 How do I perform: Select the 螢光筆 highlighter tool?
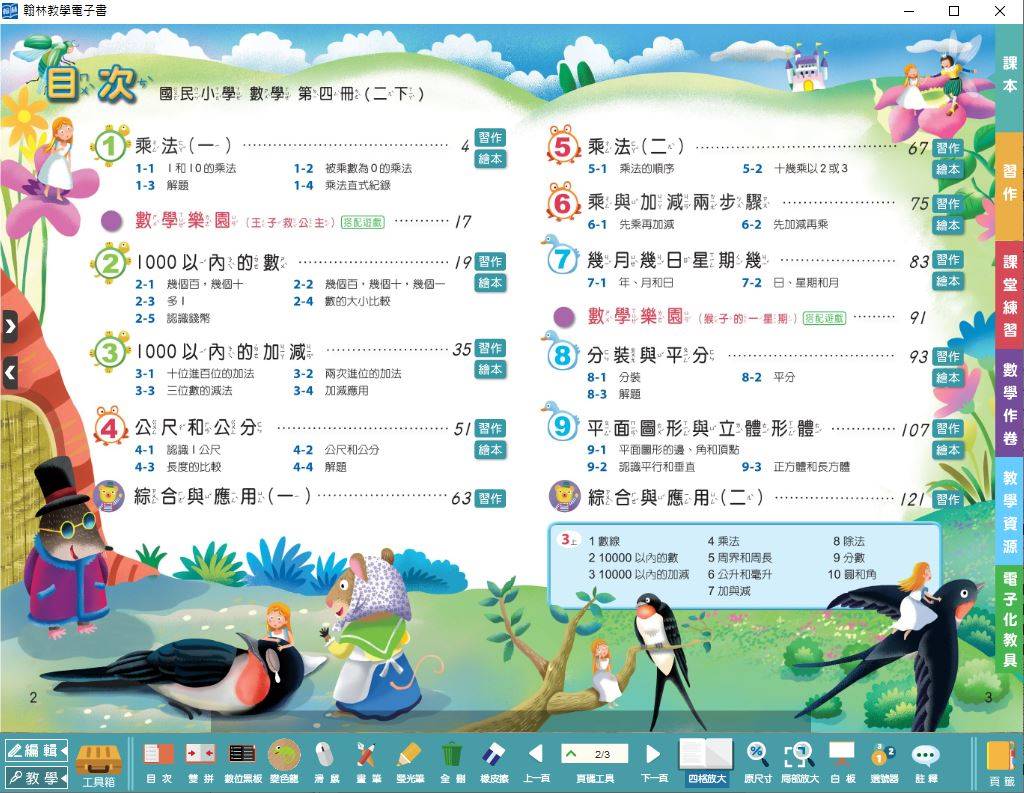[410, 763]
